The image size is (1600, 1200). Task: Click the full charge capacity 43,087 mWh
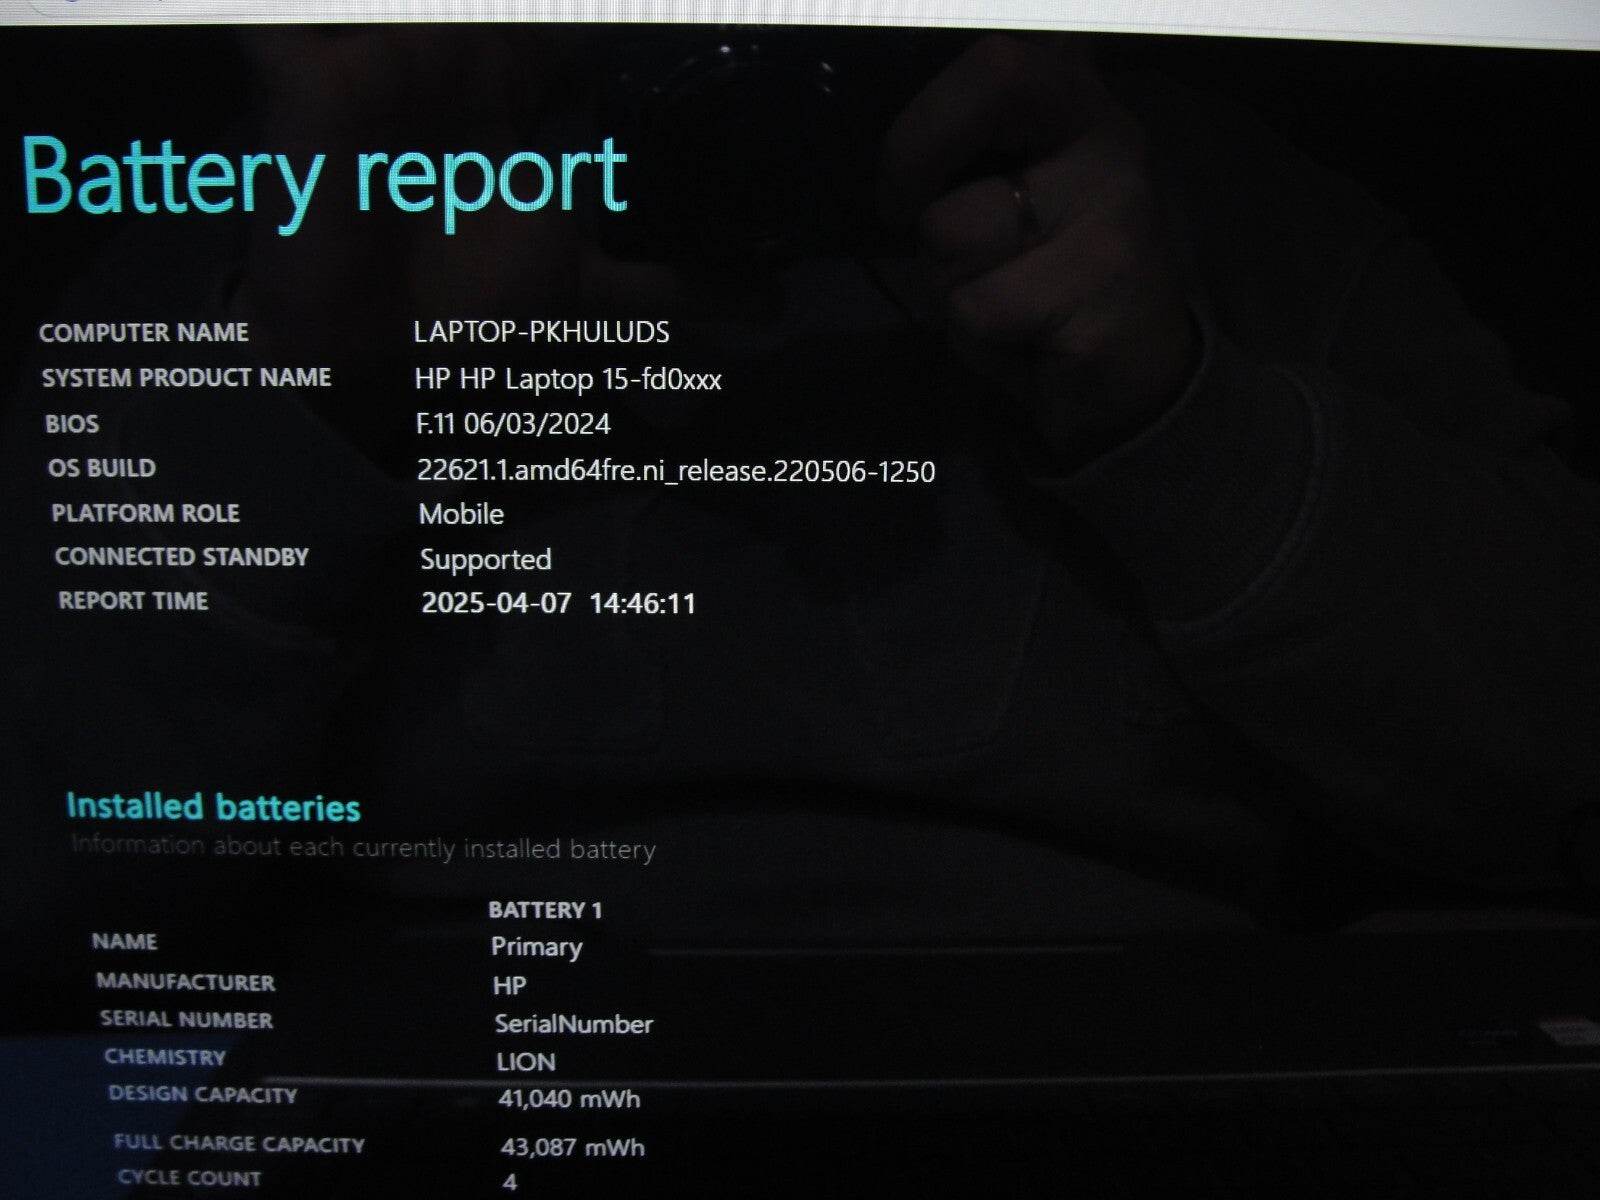pos(572,1147)
